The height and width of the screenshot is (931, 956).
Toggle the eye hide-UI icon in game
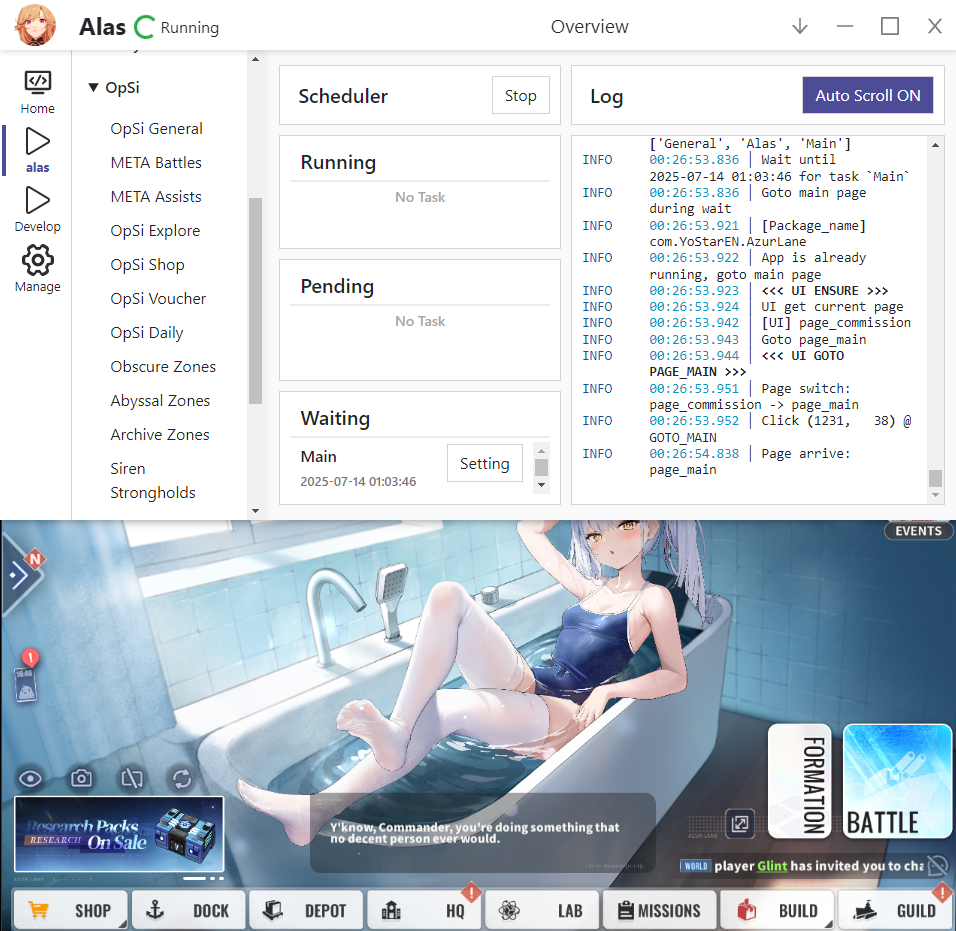point(30,779)
